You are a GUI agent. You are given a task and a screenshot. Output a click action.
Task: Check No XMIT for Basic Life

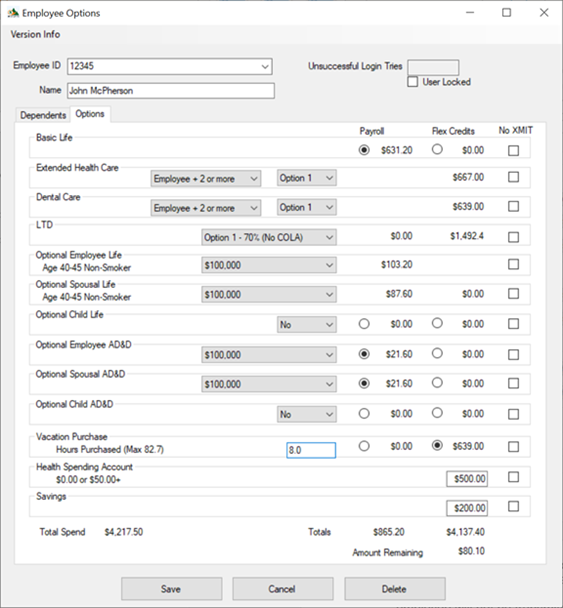click(513, 150)
